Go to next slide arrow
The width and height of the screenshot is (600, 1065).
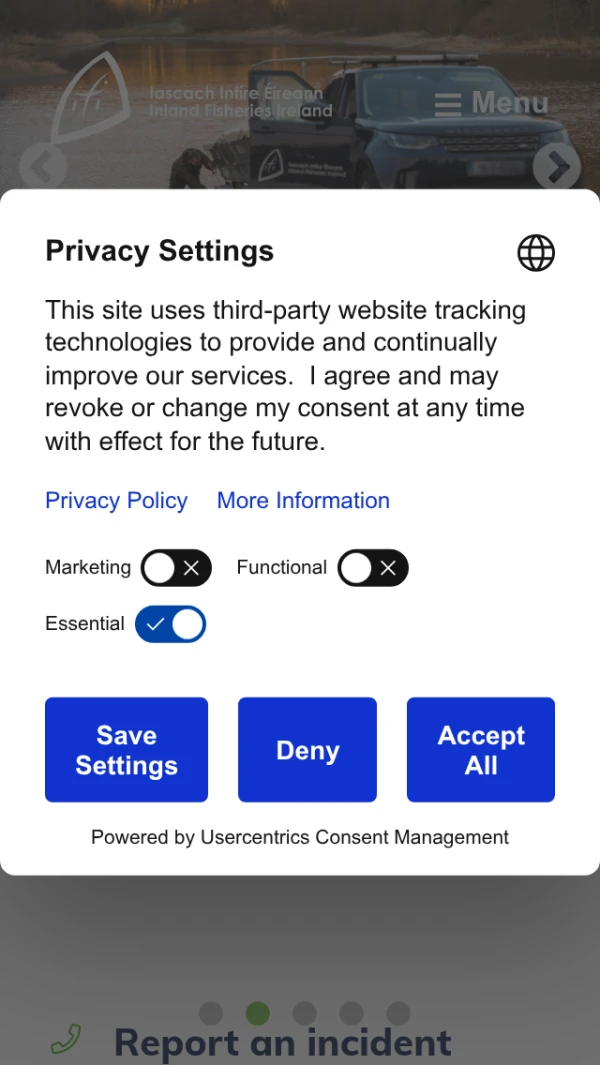556,168
